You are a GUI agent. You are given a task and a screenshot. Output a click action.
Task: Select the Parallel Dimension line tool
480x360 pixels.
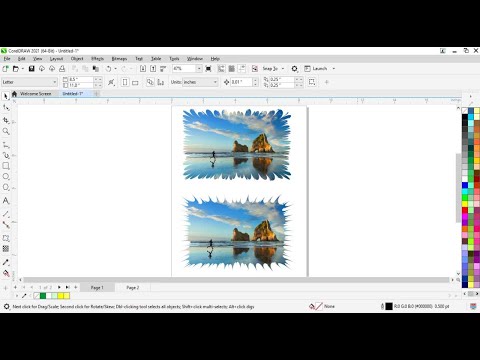tap(6, 214)
